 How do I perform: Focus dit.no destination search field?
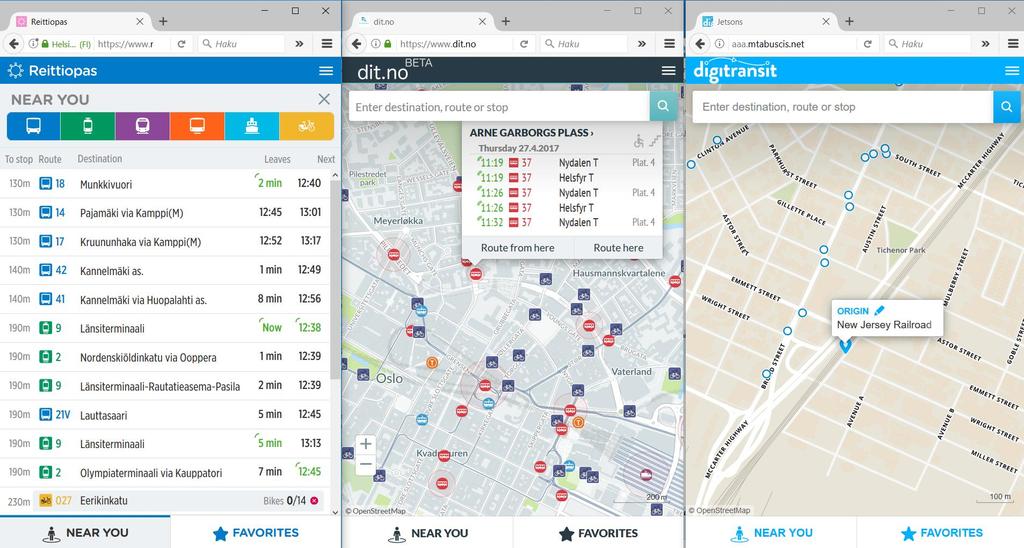coord(499,106)
